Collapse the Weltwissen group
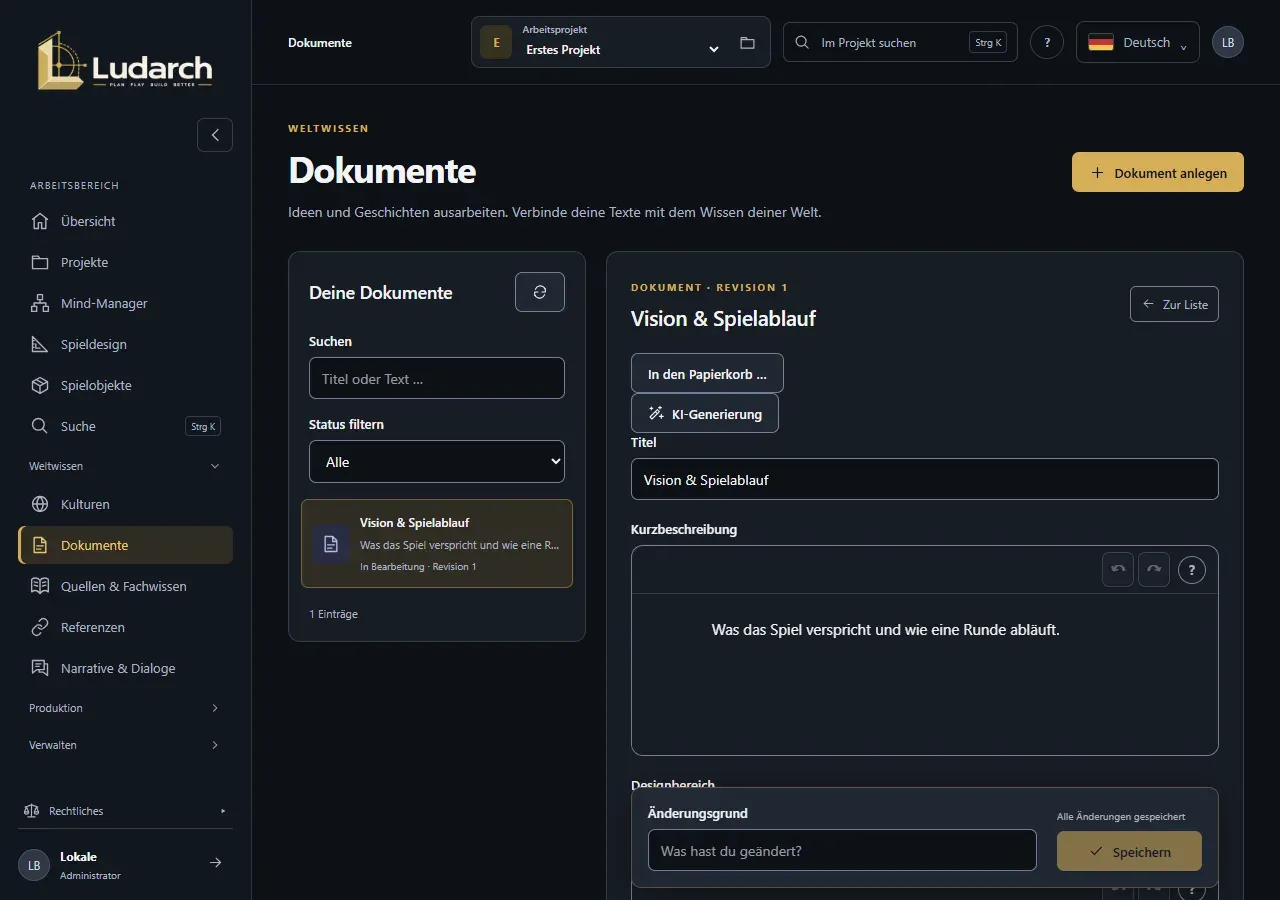 click(125, 466)
